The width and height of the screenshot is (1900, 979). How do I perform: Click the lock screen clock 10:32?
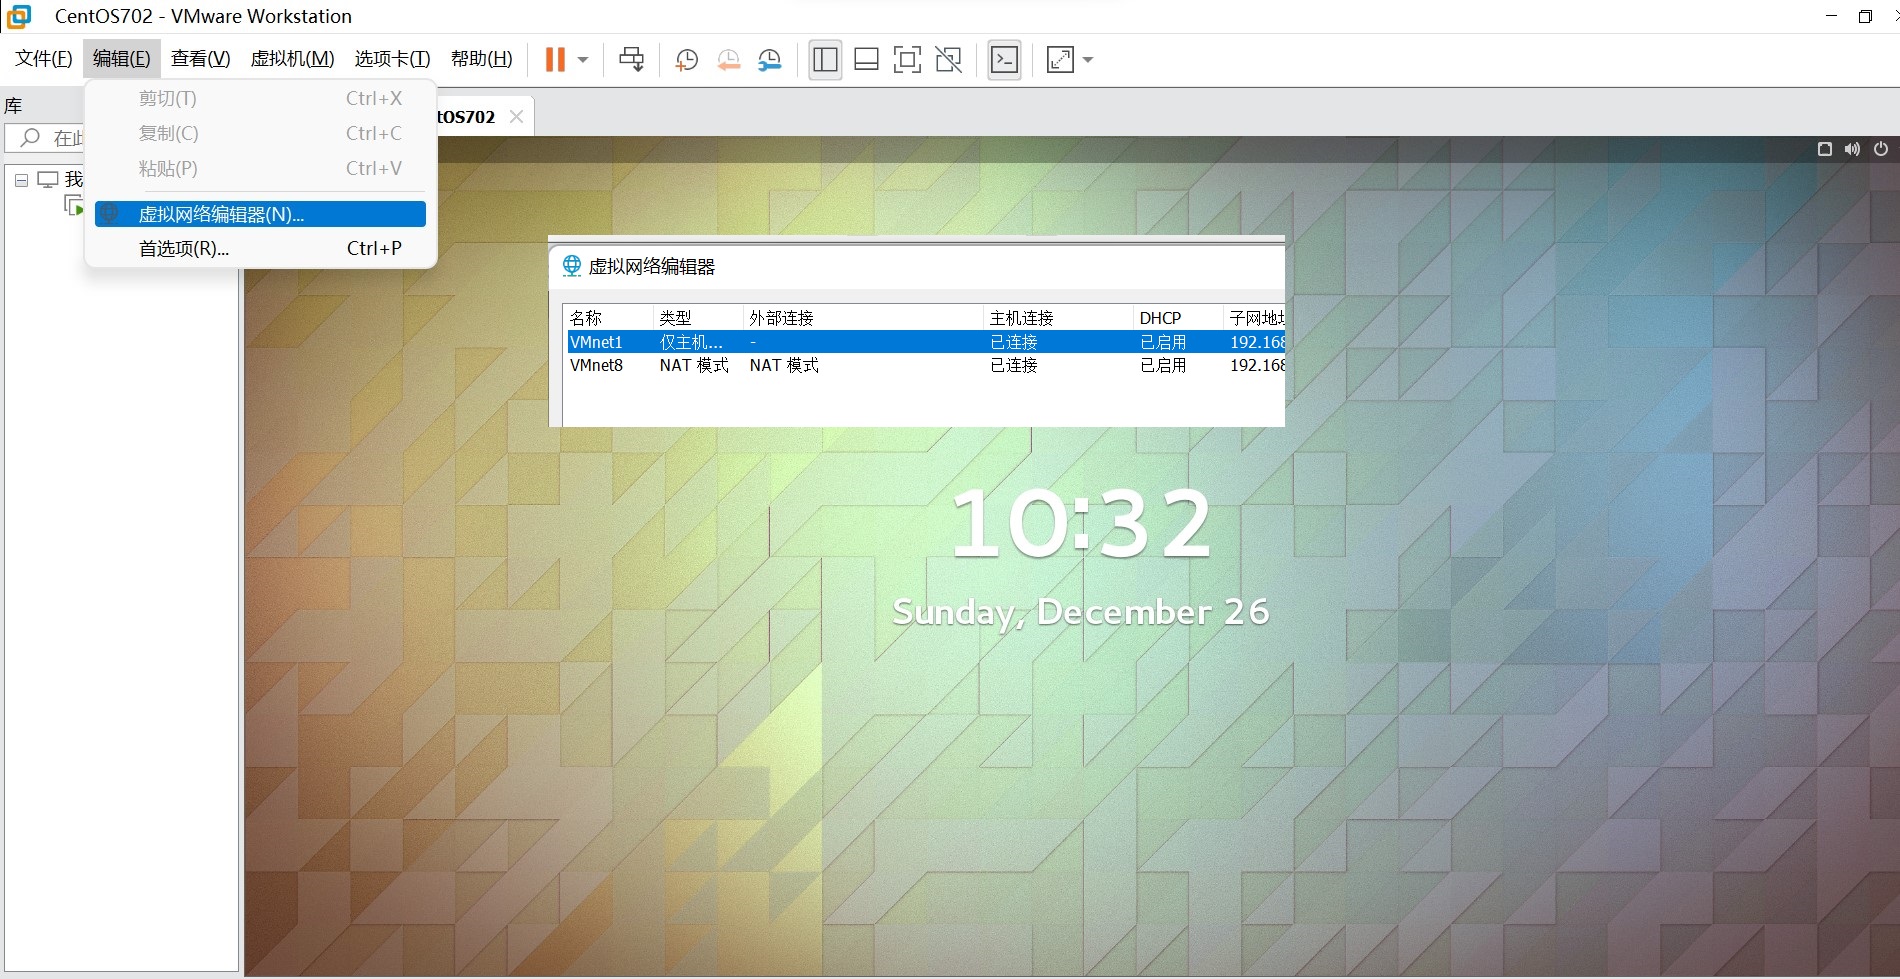(1081, 524)
